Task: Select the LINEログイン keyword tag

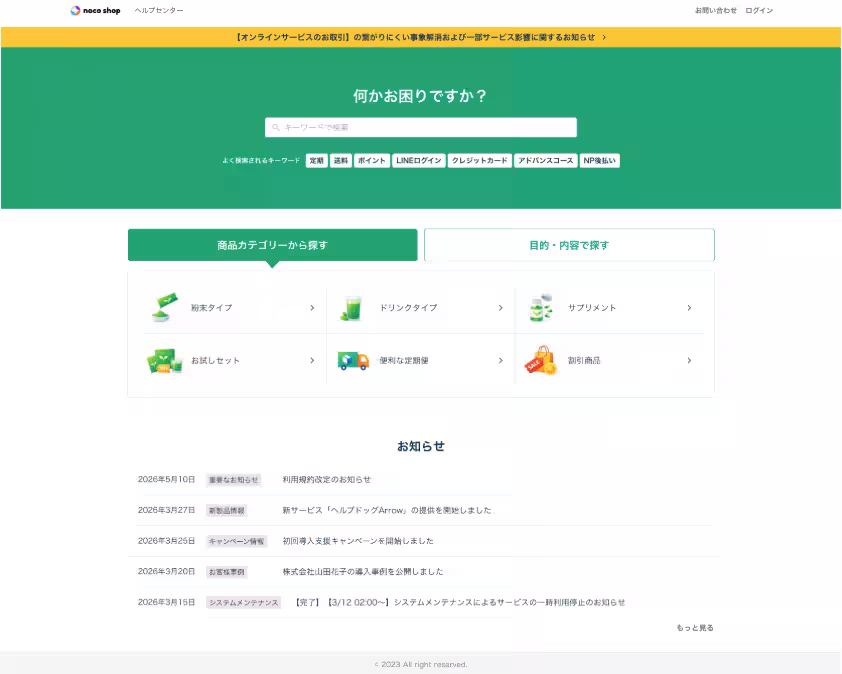Action: (419, 161)
